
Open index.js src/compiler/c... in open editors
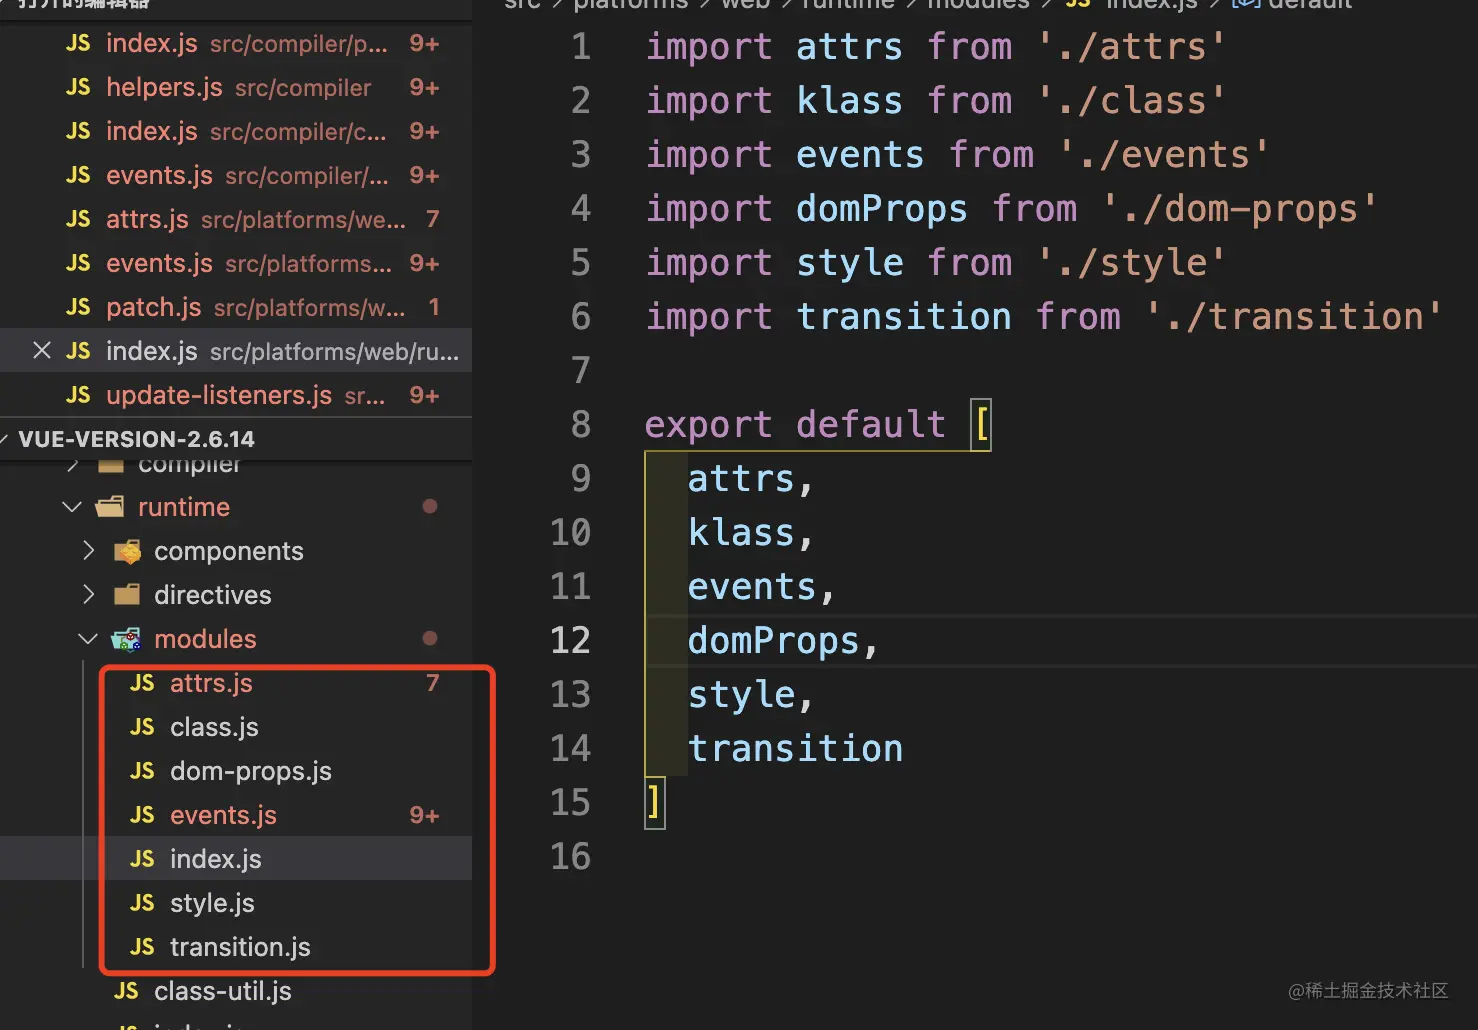(236, 132)
